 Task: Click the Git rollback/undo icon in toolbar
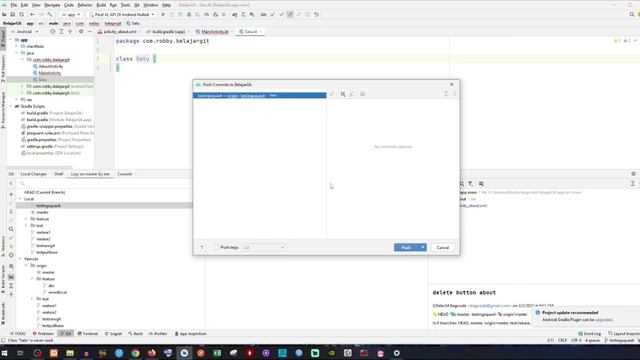316,15
